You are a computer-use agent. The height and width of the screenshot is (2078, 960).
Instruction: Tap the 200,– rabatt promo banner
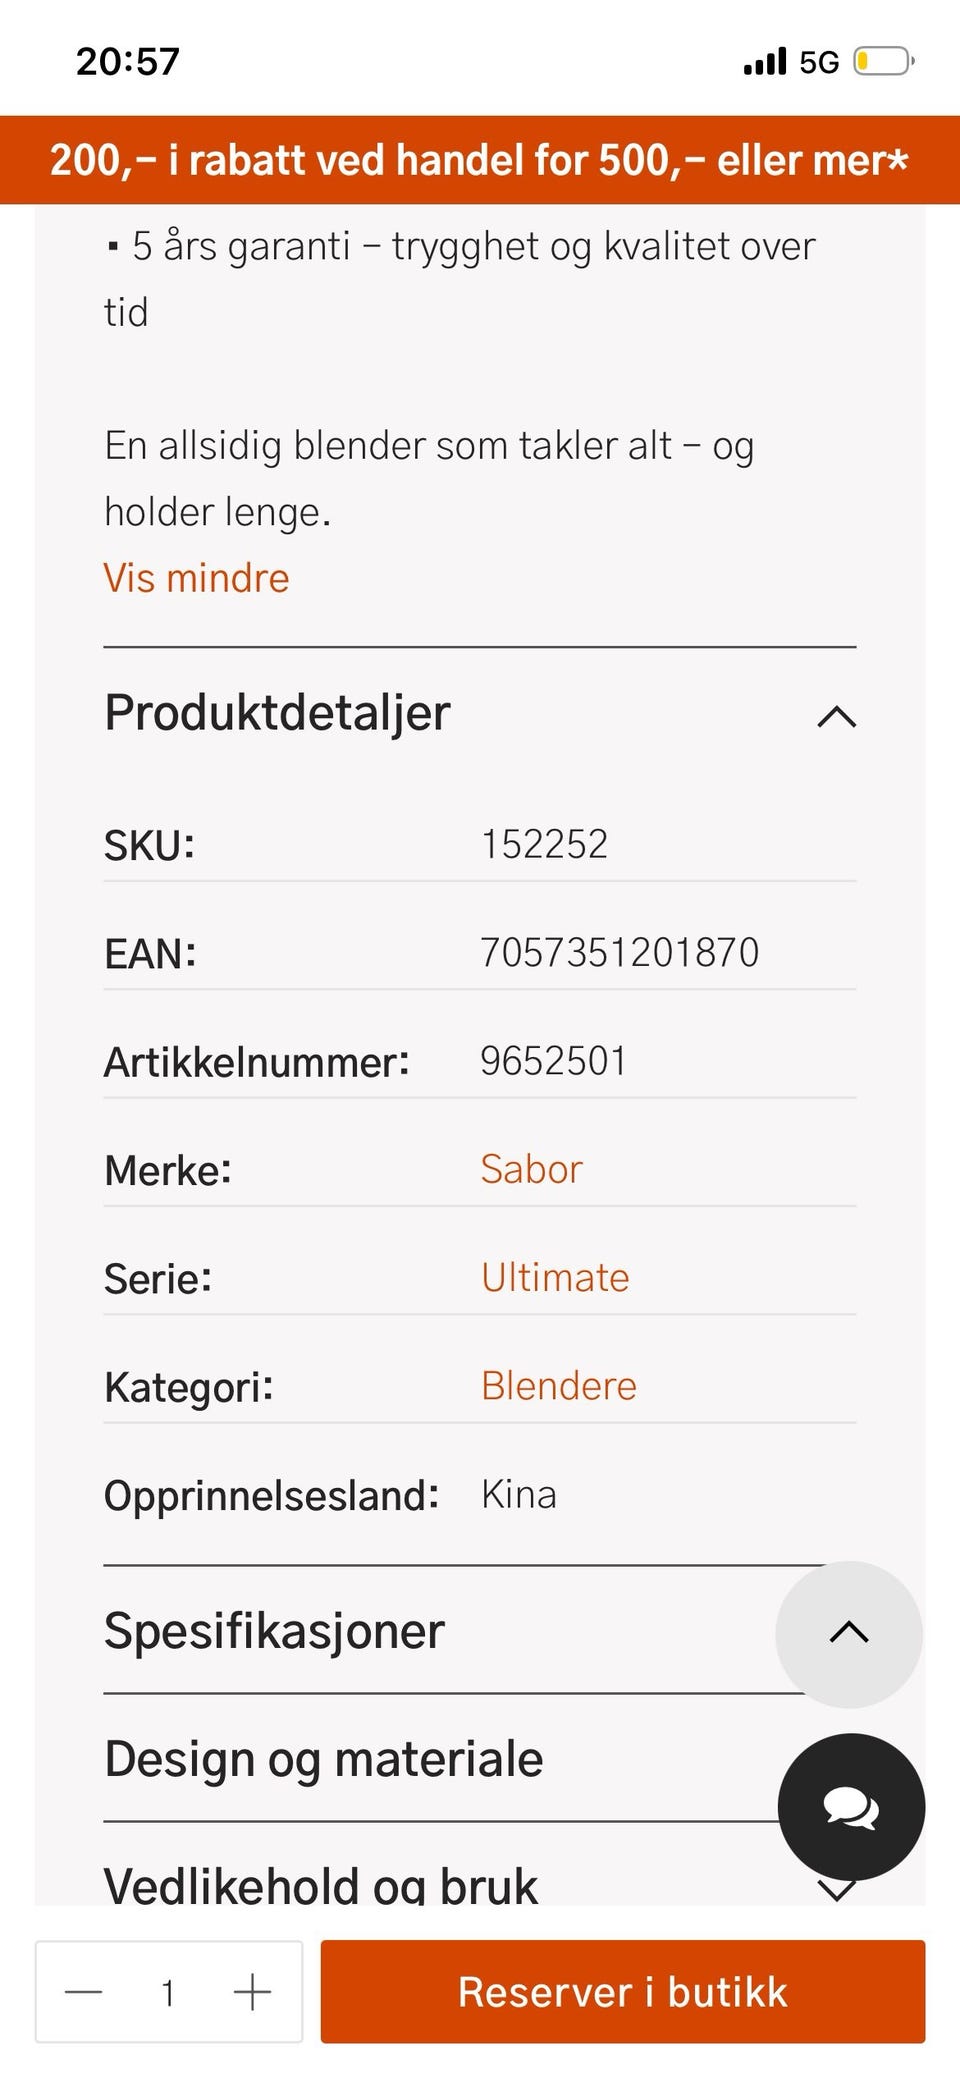480,160
